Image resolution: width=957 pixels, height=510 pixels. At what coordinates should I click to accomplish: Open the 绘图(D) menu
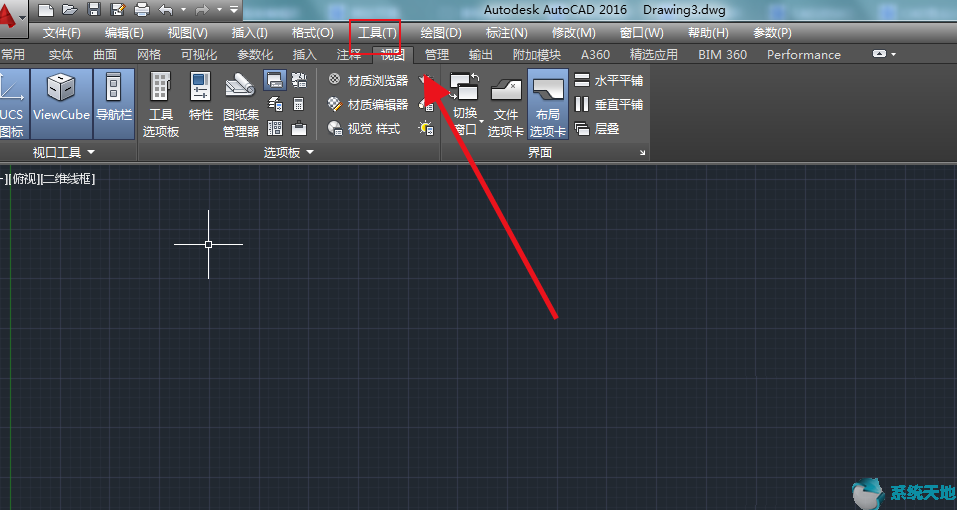pyautogui.click(x=441, y=32)
